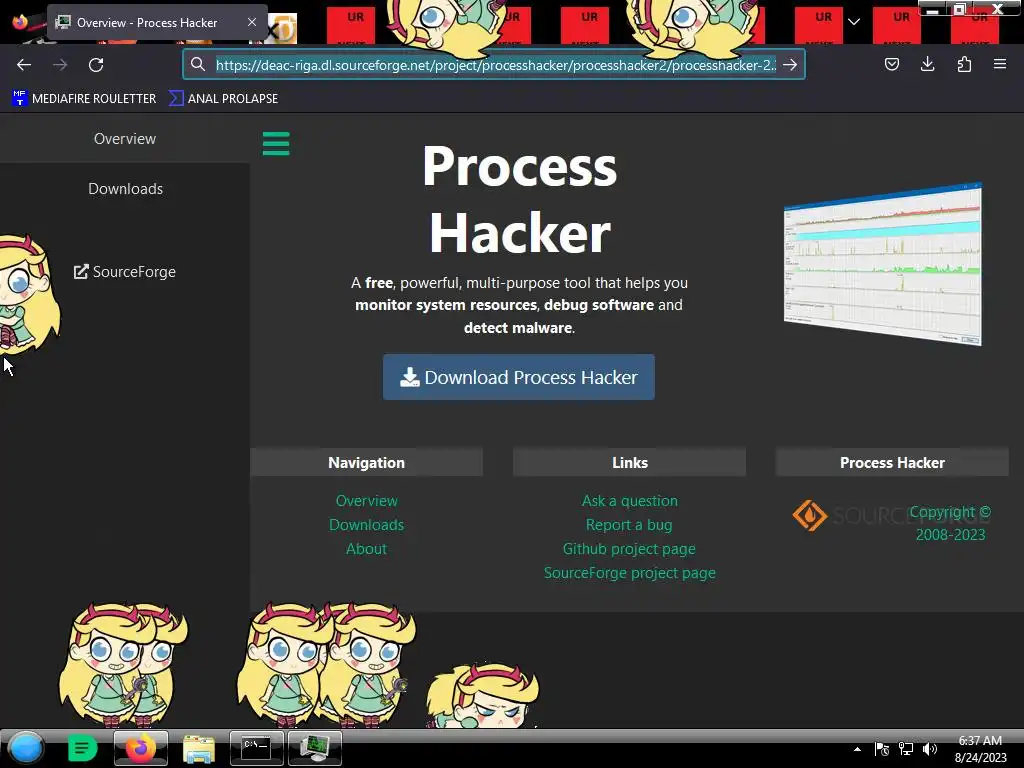1024x768 pixels.
Task: Open the Firefox application menu
Action: tap(1000, 64)
